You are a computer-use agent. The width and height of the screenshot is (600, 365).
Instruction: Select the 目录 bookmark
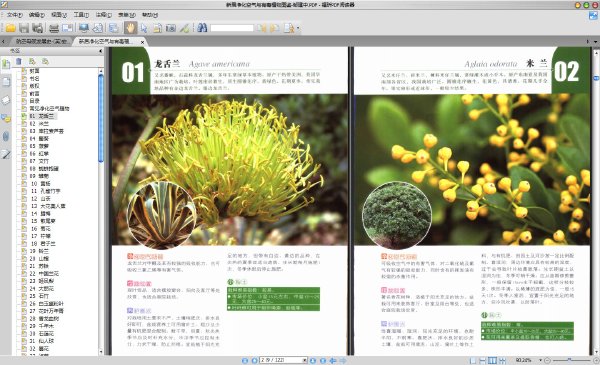(34, 101)
